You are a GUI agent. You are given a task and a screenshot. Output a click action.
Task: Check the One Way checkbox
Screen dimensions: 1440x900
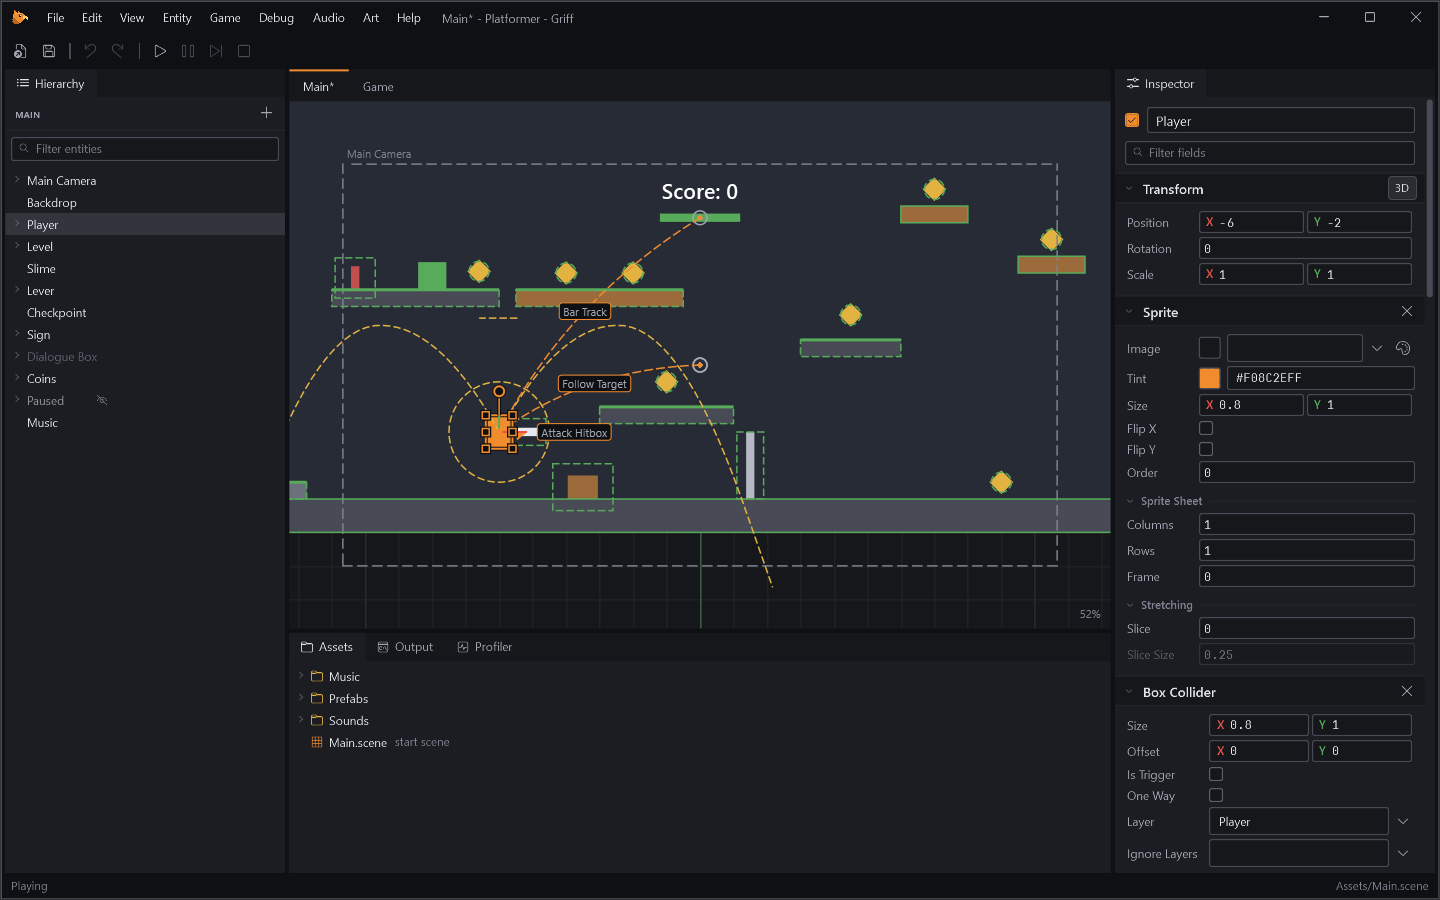tap(1216, 795)
